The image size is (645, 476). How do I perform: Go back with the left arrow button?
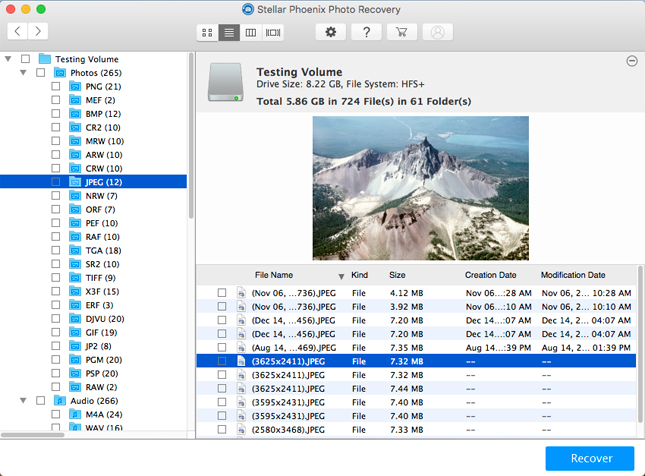coord(17,31)
